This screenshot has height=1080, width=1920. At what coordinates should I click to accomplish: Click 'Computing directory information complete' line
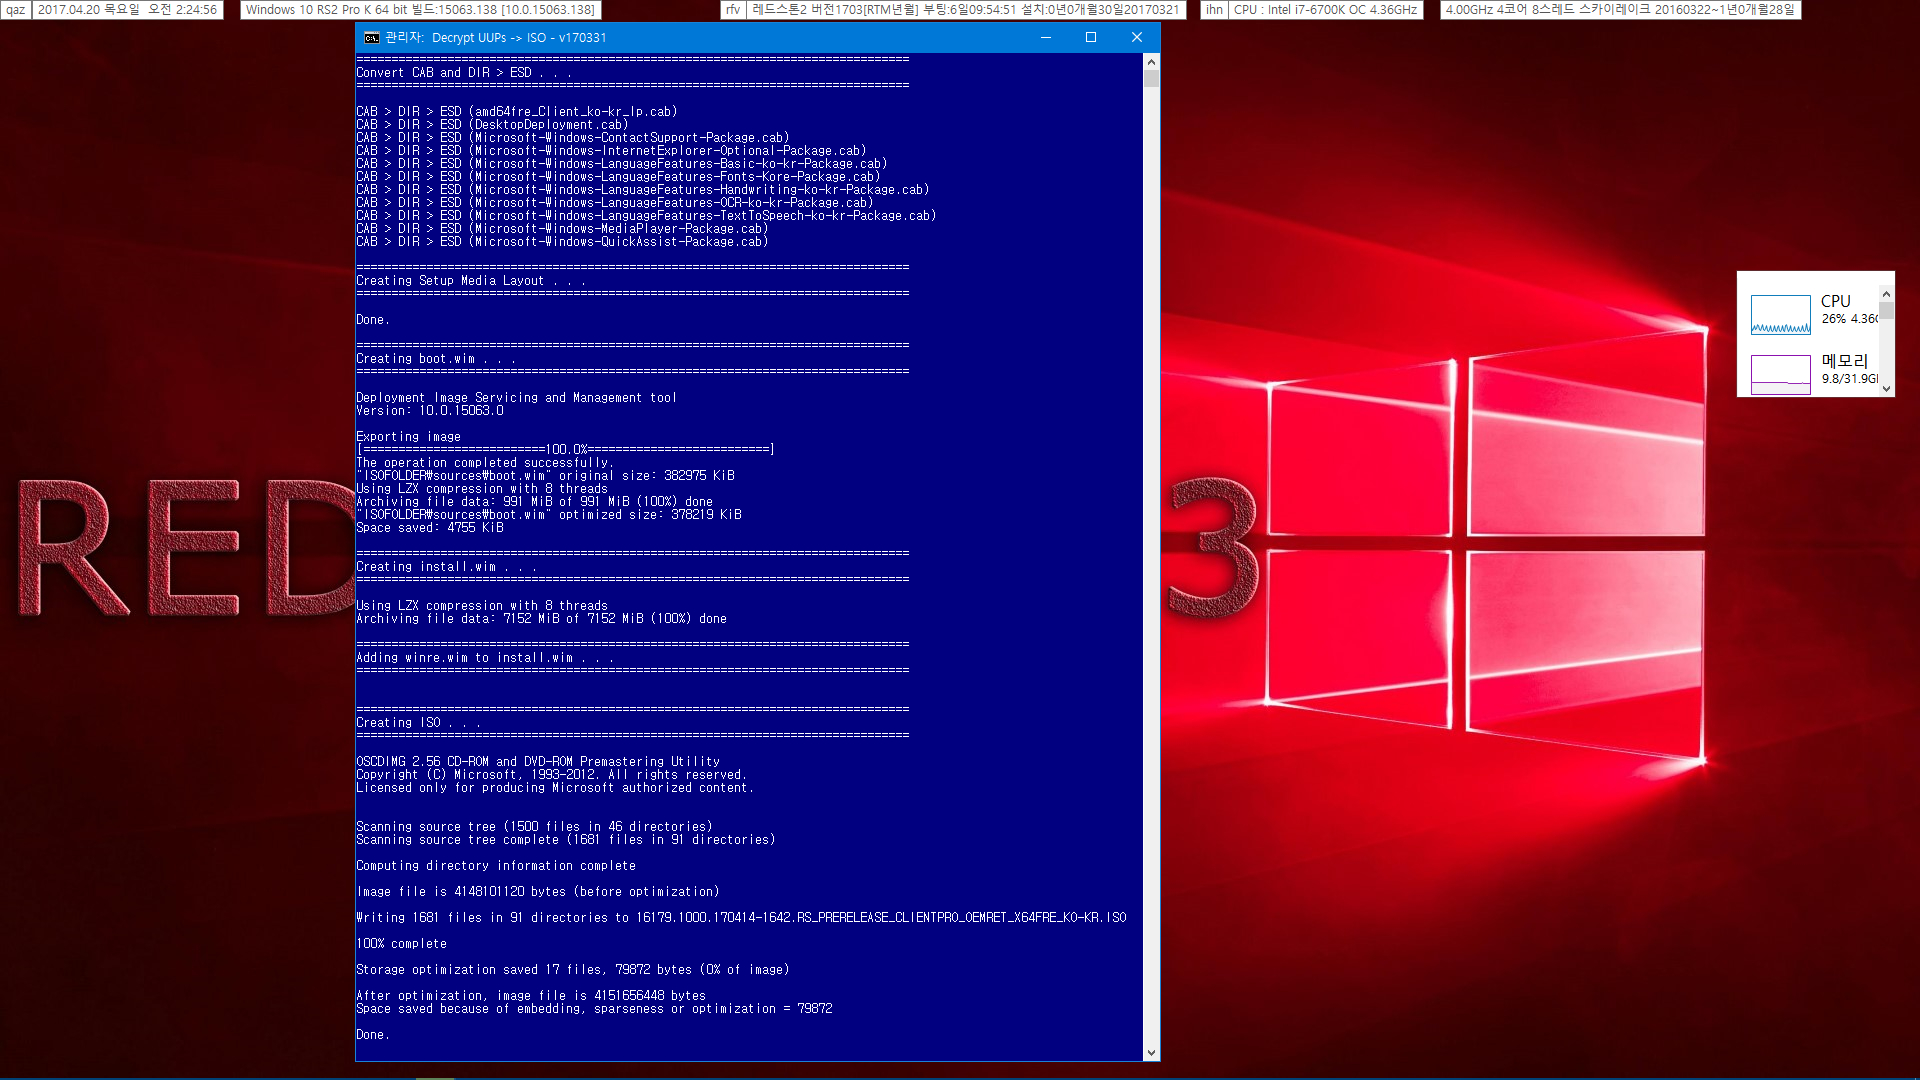click(x=496, y=866)
